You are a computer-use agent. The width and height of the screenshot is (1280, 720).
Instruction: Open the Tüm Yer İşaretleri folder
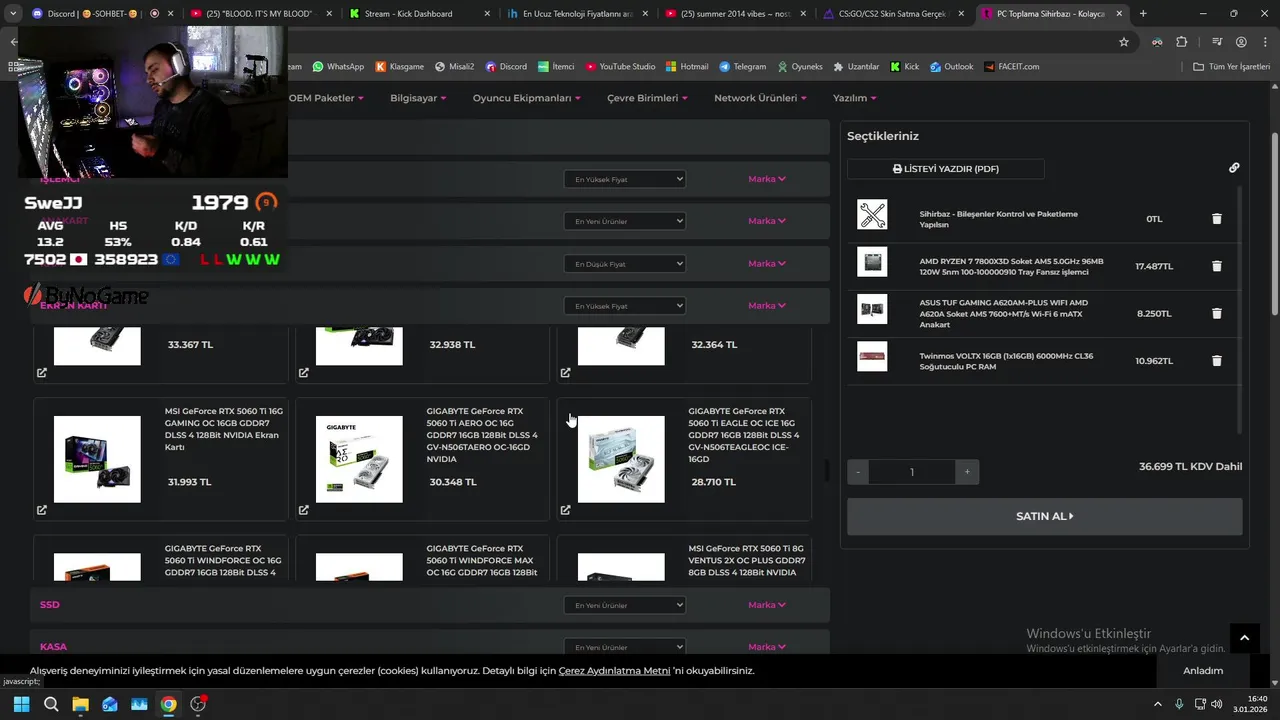[1231, 67]
